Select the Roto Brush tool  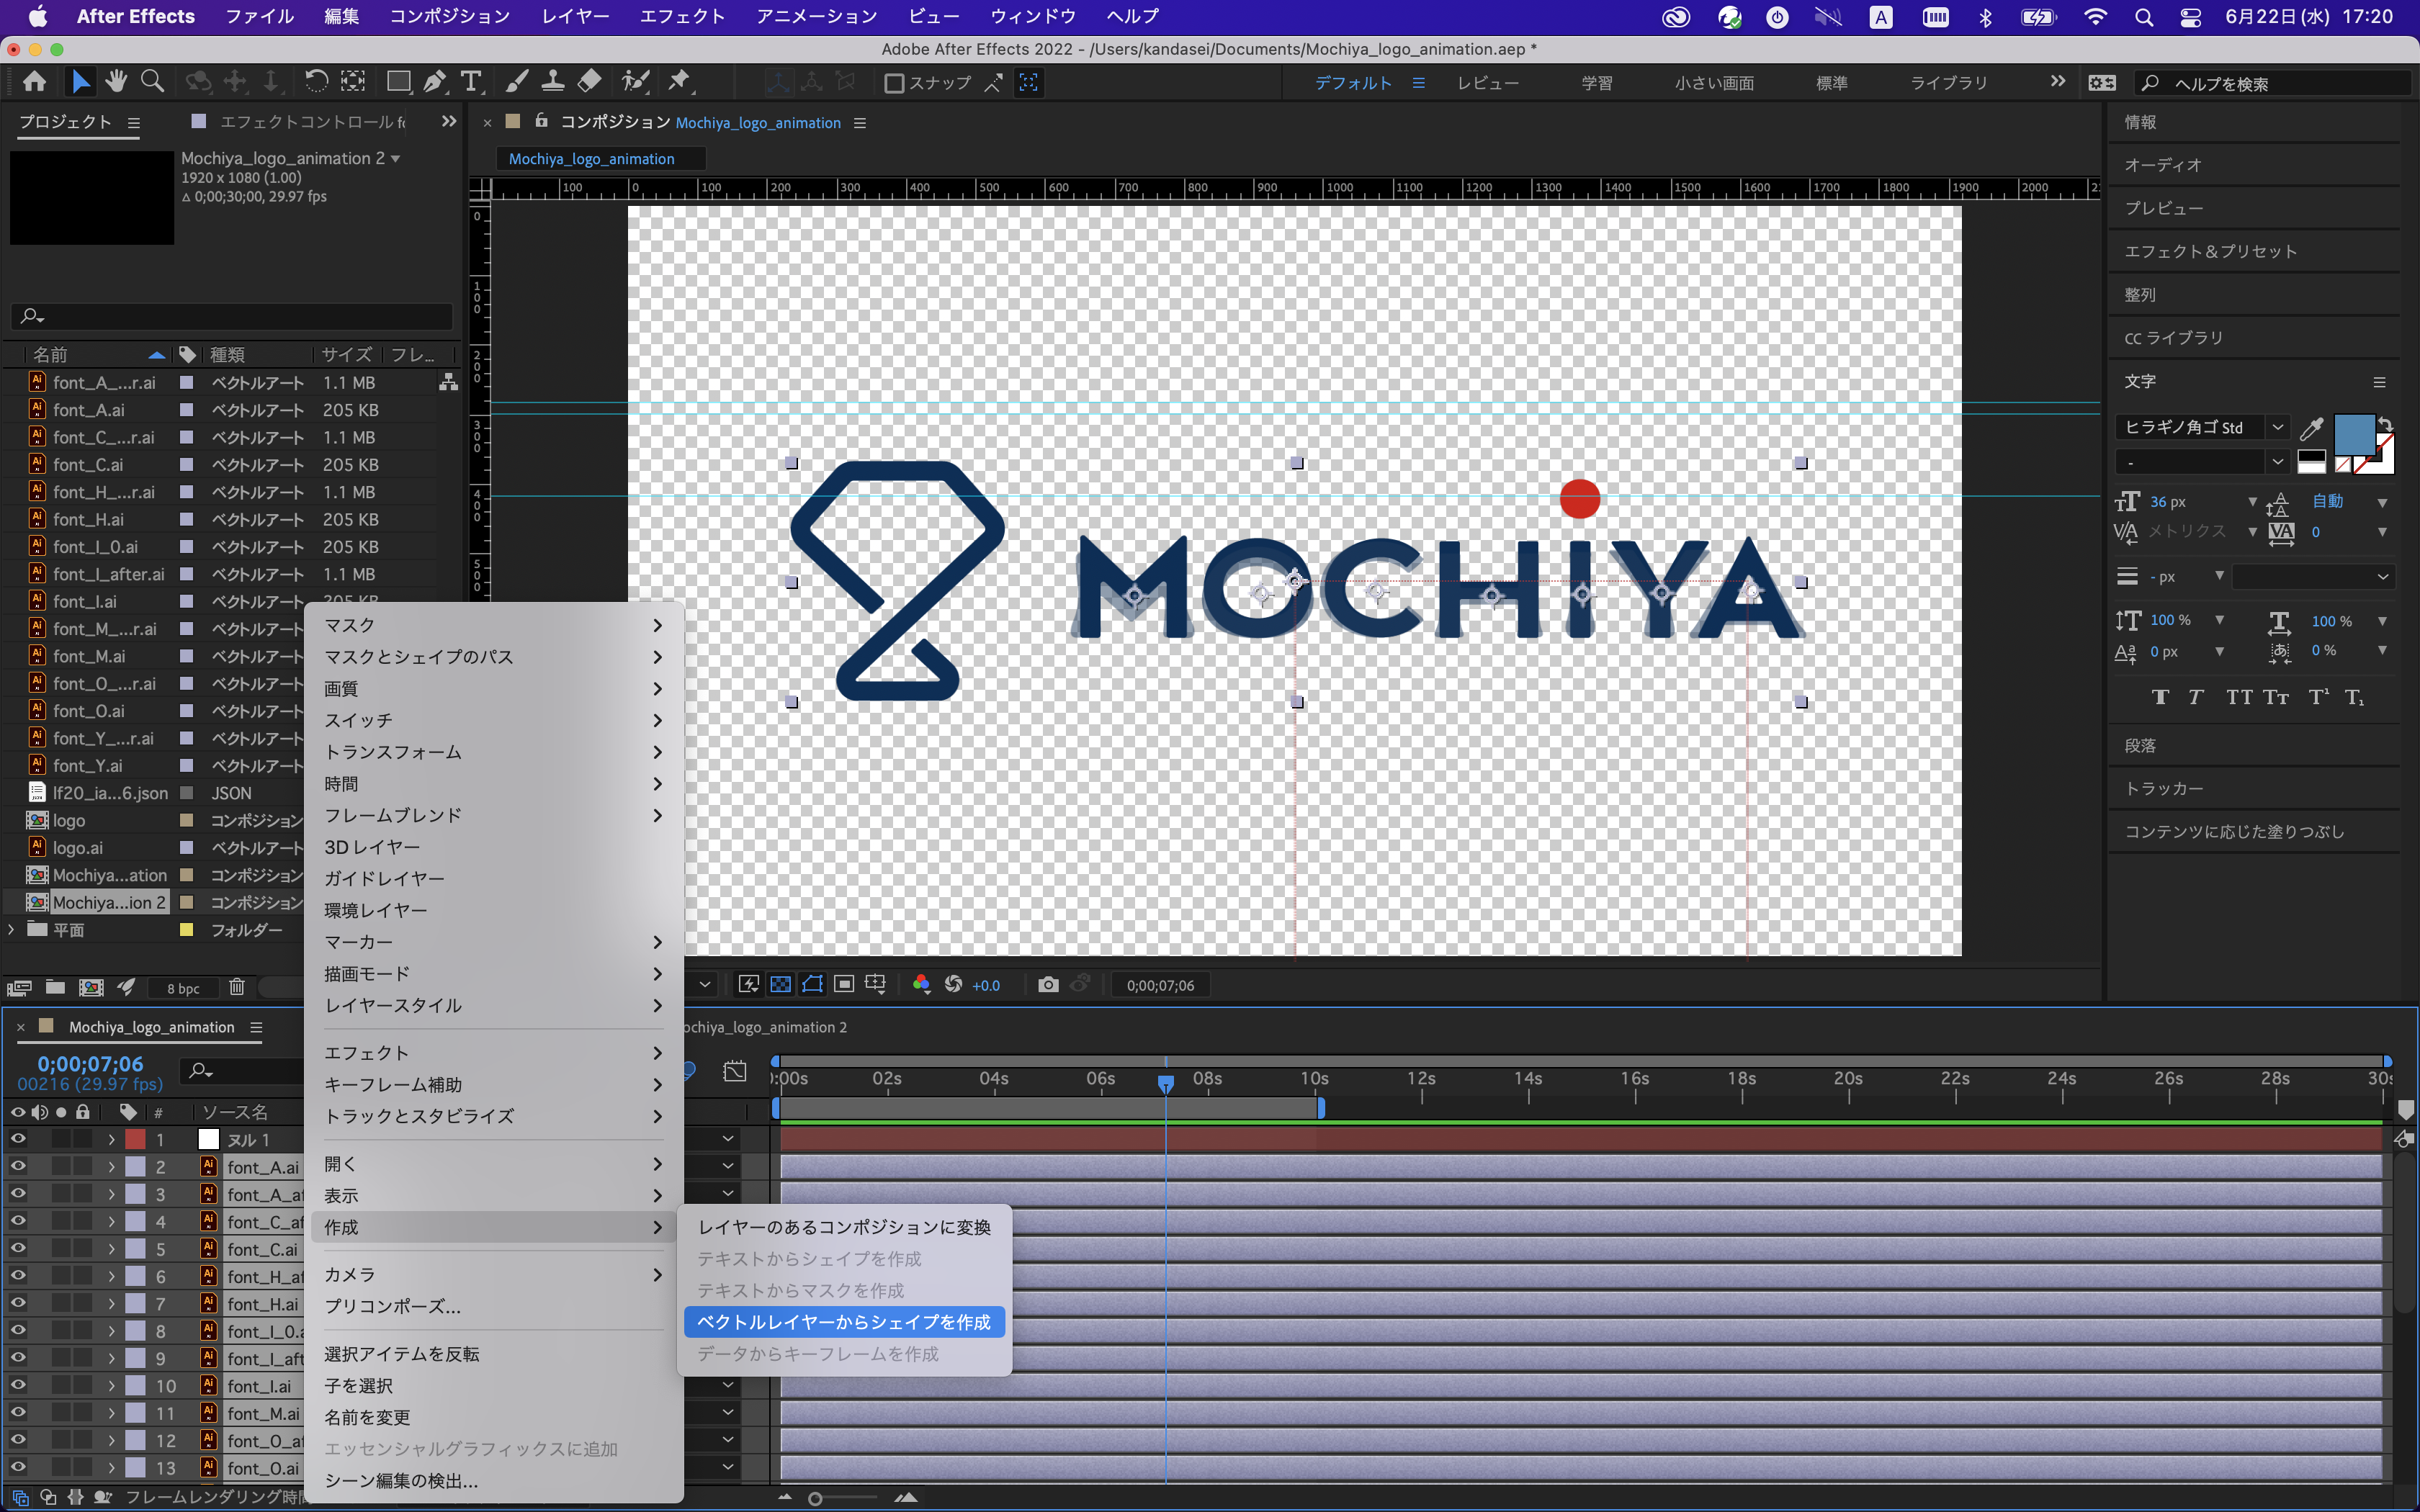pyautogui.click(x=635, y=82)
